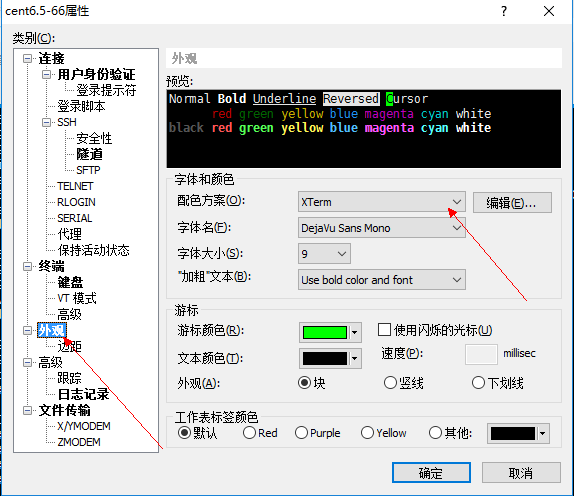The width and height of the screenshot is (574, 496).
Task: Open the 字体名 DejaVu Sans Mono dropdown
Action: click(381, 228)
